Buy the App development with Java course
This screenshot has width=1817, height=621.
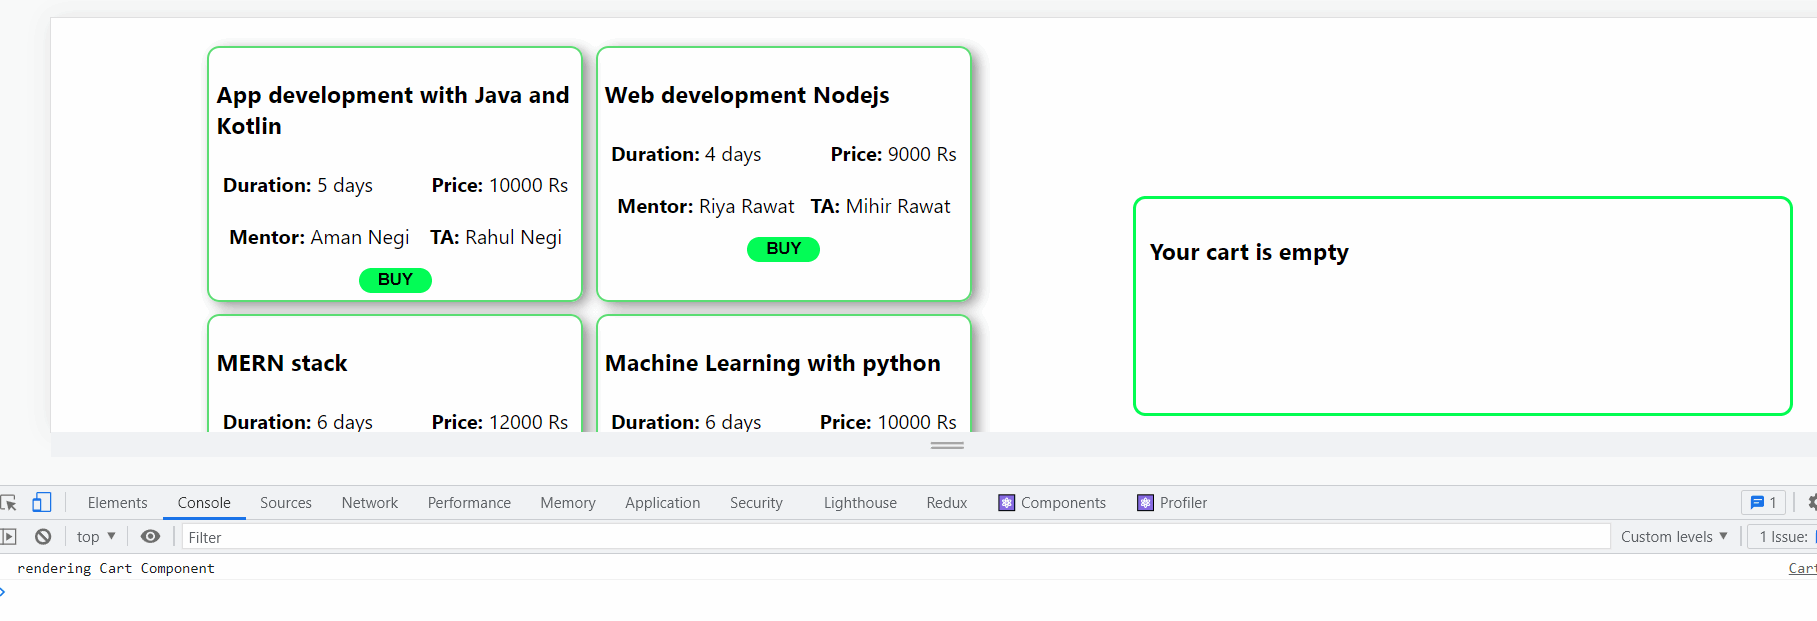[395, 280]
